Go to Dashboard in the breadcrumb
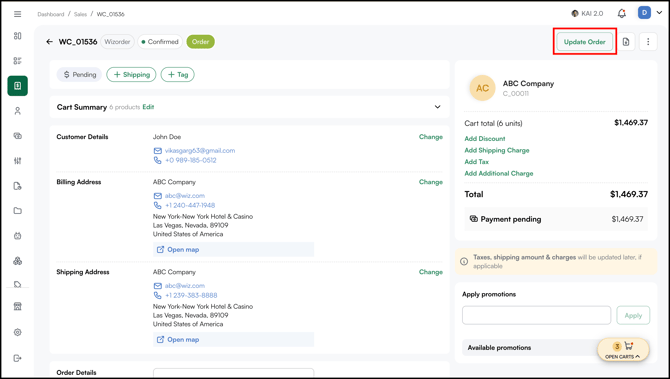The height and width of the screenshot is (379, 670). tap(50, 14)
